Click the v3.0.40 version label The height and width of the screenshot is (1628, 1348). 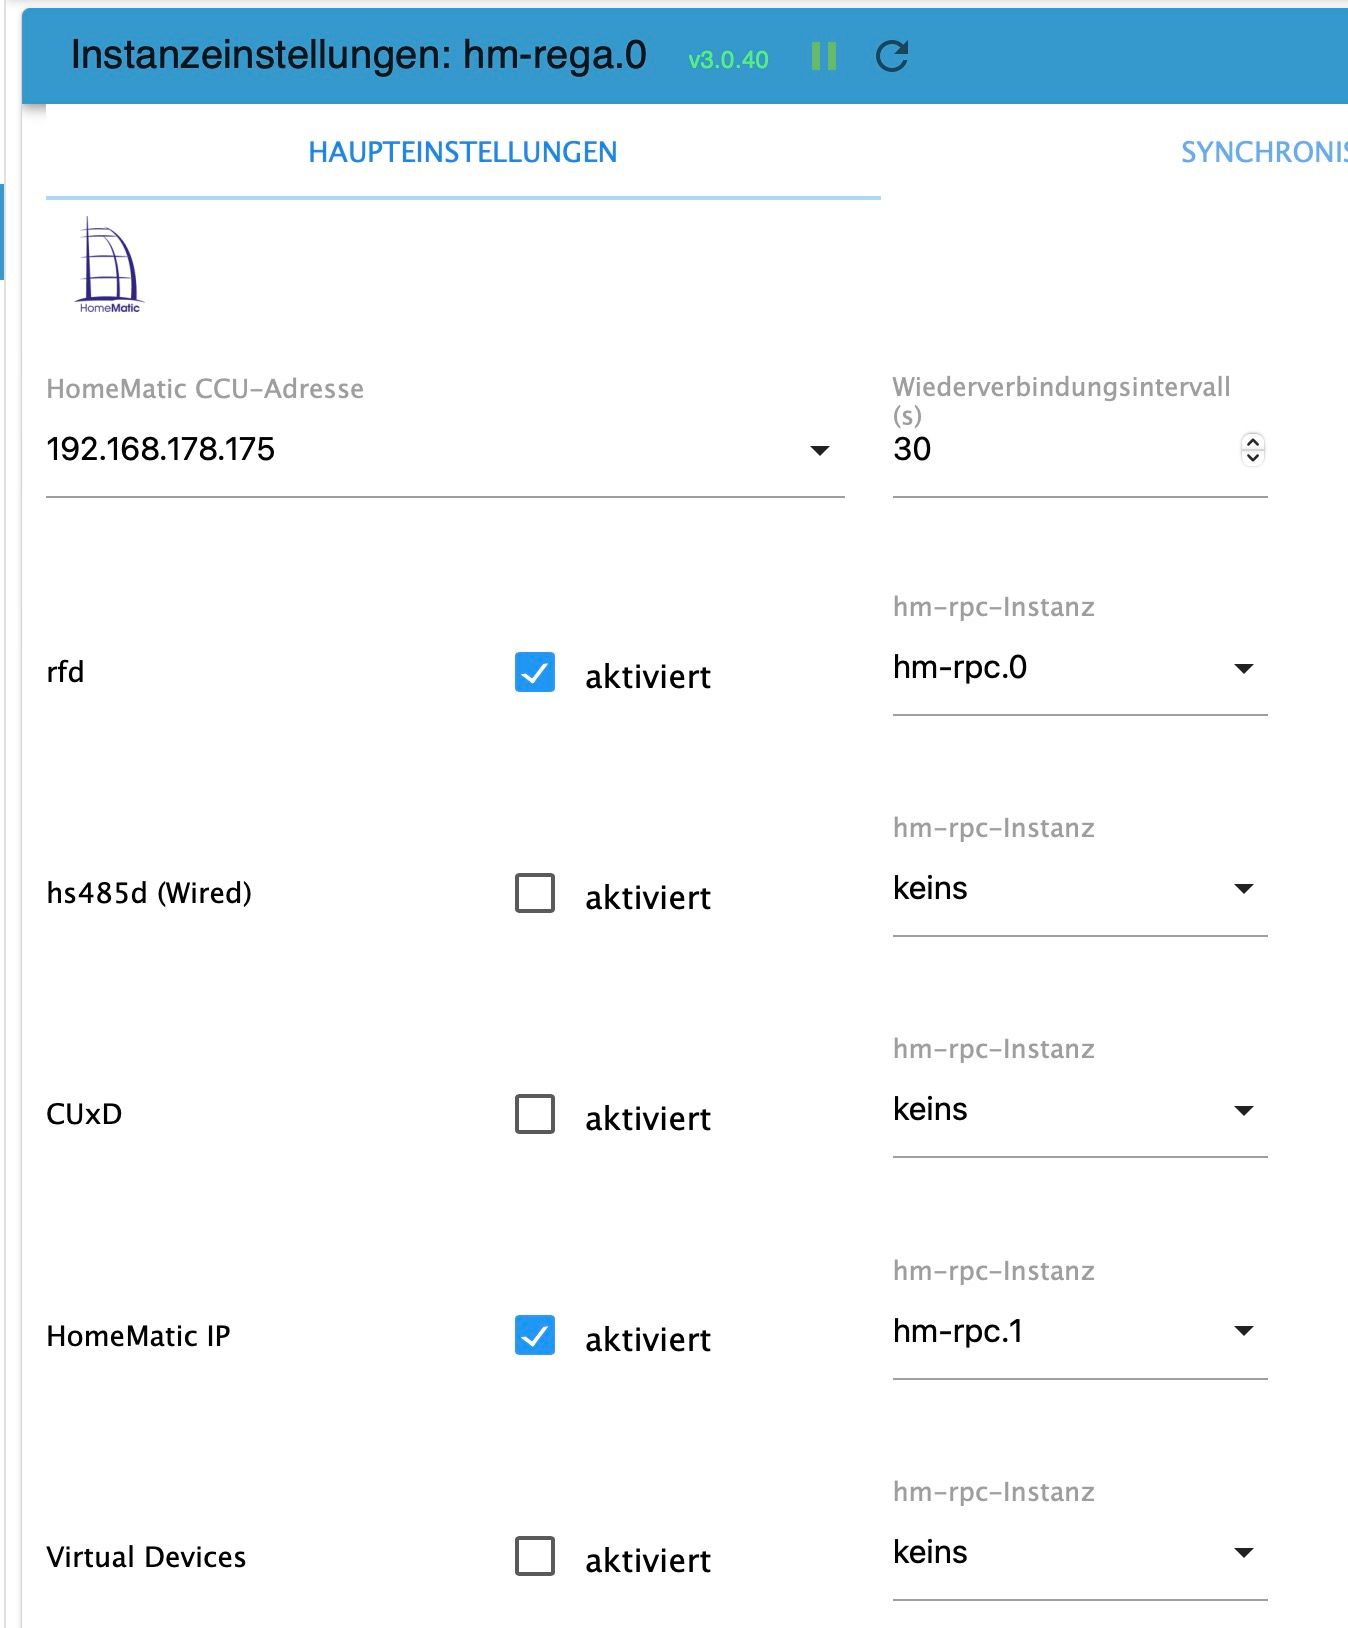[x=728, y=60]
